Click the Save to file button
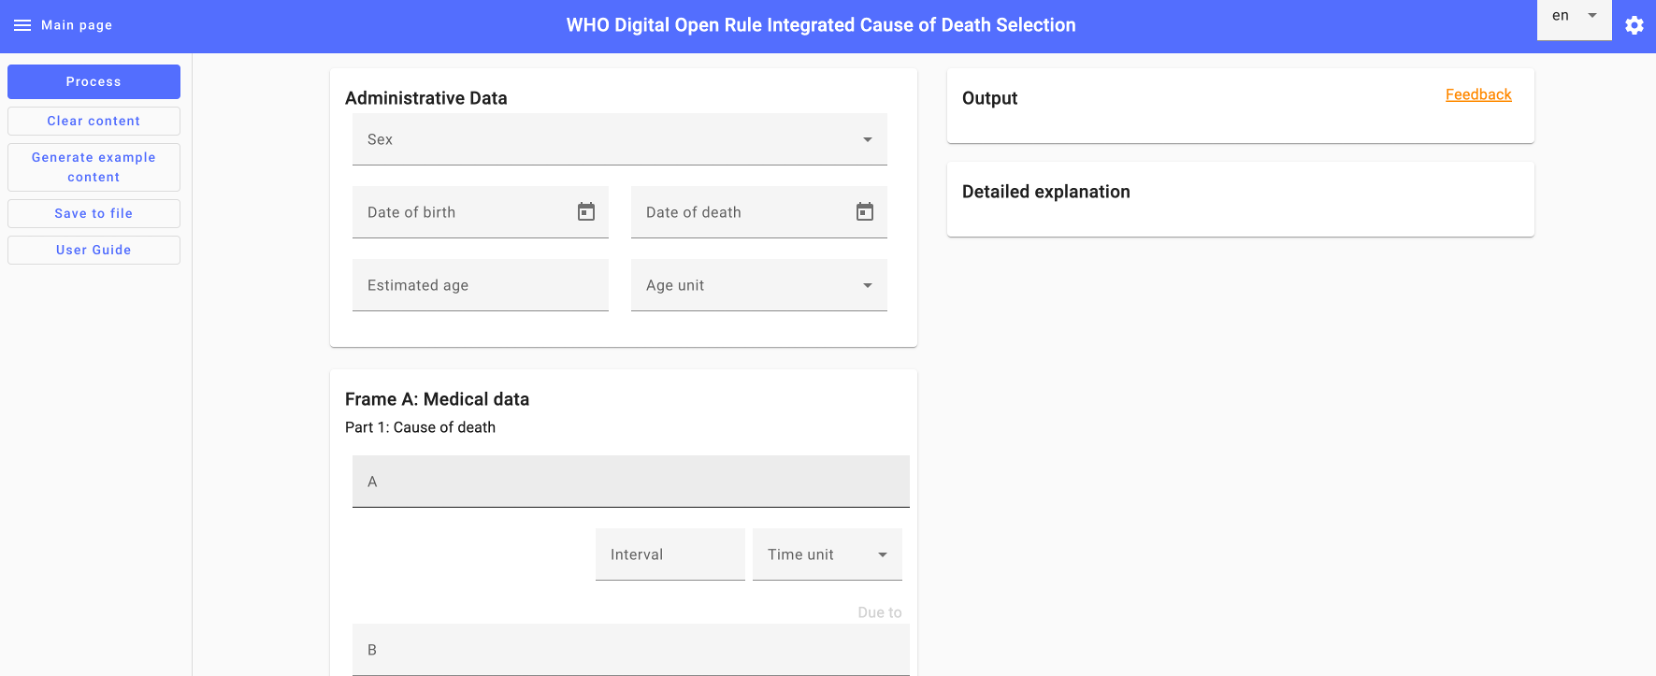This screenshot has height=676, width=1656. tap(94, 213)
